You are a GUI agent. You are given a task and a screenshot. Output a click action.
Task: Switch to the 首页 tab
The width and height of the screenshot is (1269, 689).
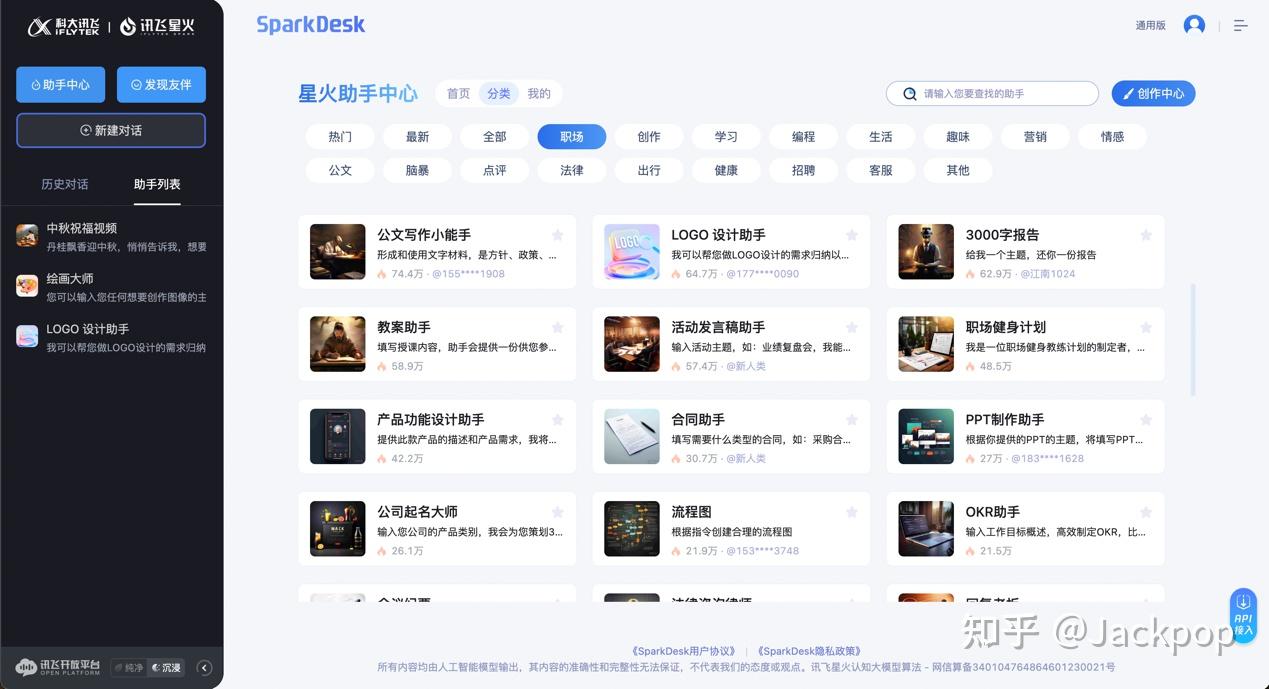[x=458, y=94]
